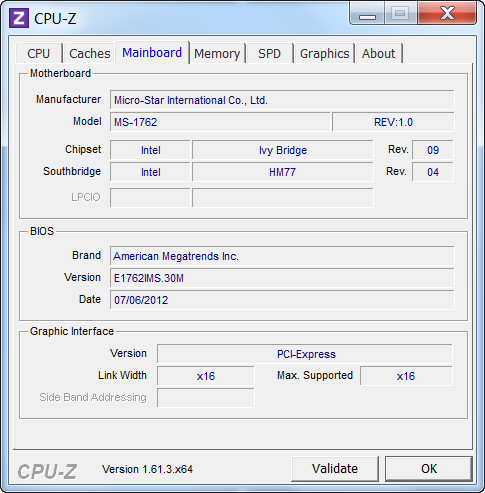Select the Mainboard tab
485x493 pixels.
pos(152,53)
